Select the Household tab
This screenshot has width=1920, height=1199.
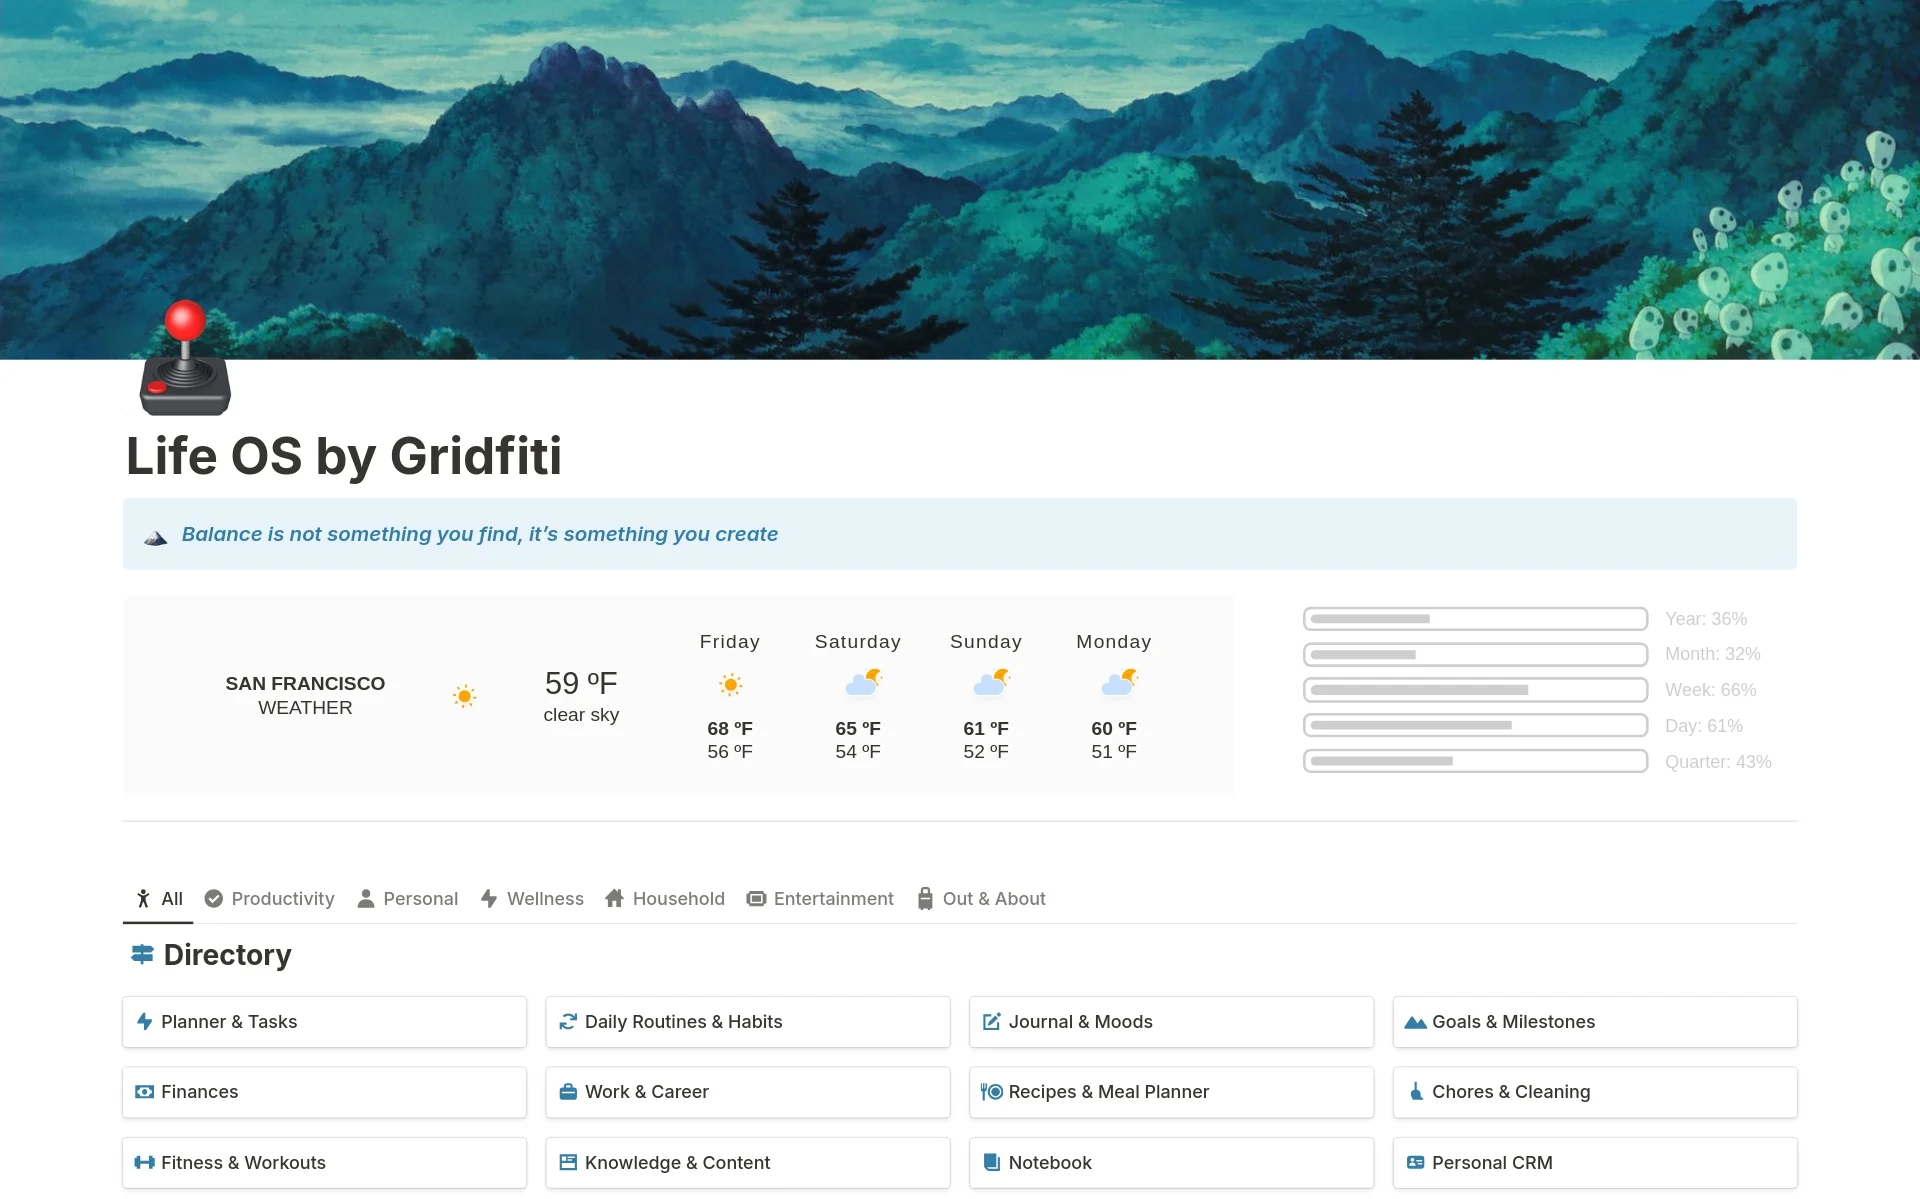(x=665, y=899)
